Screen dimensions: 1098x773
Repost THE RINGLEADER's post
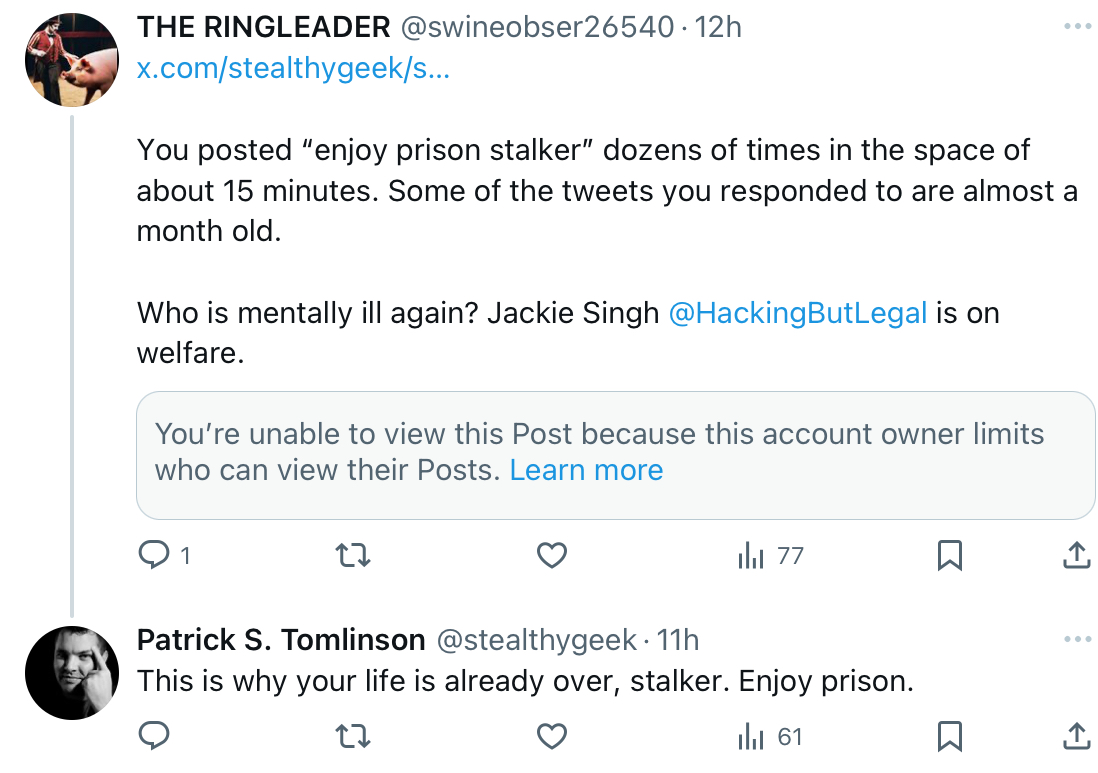tap(352, 555)
